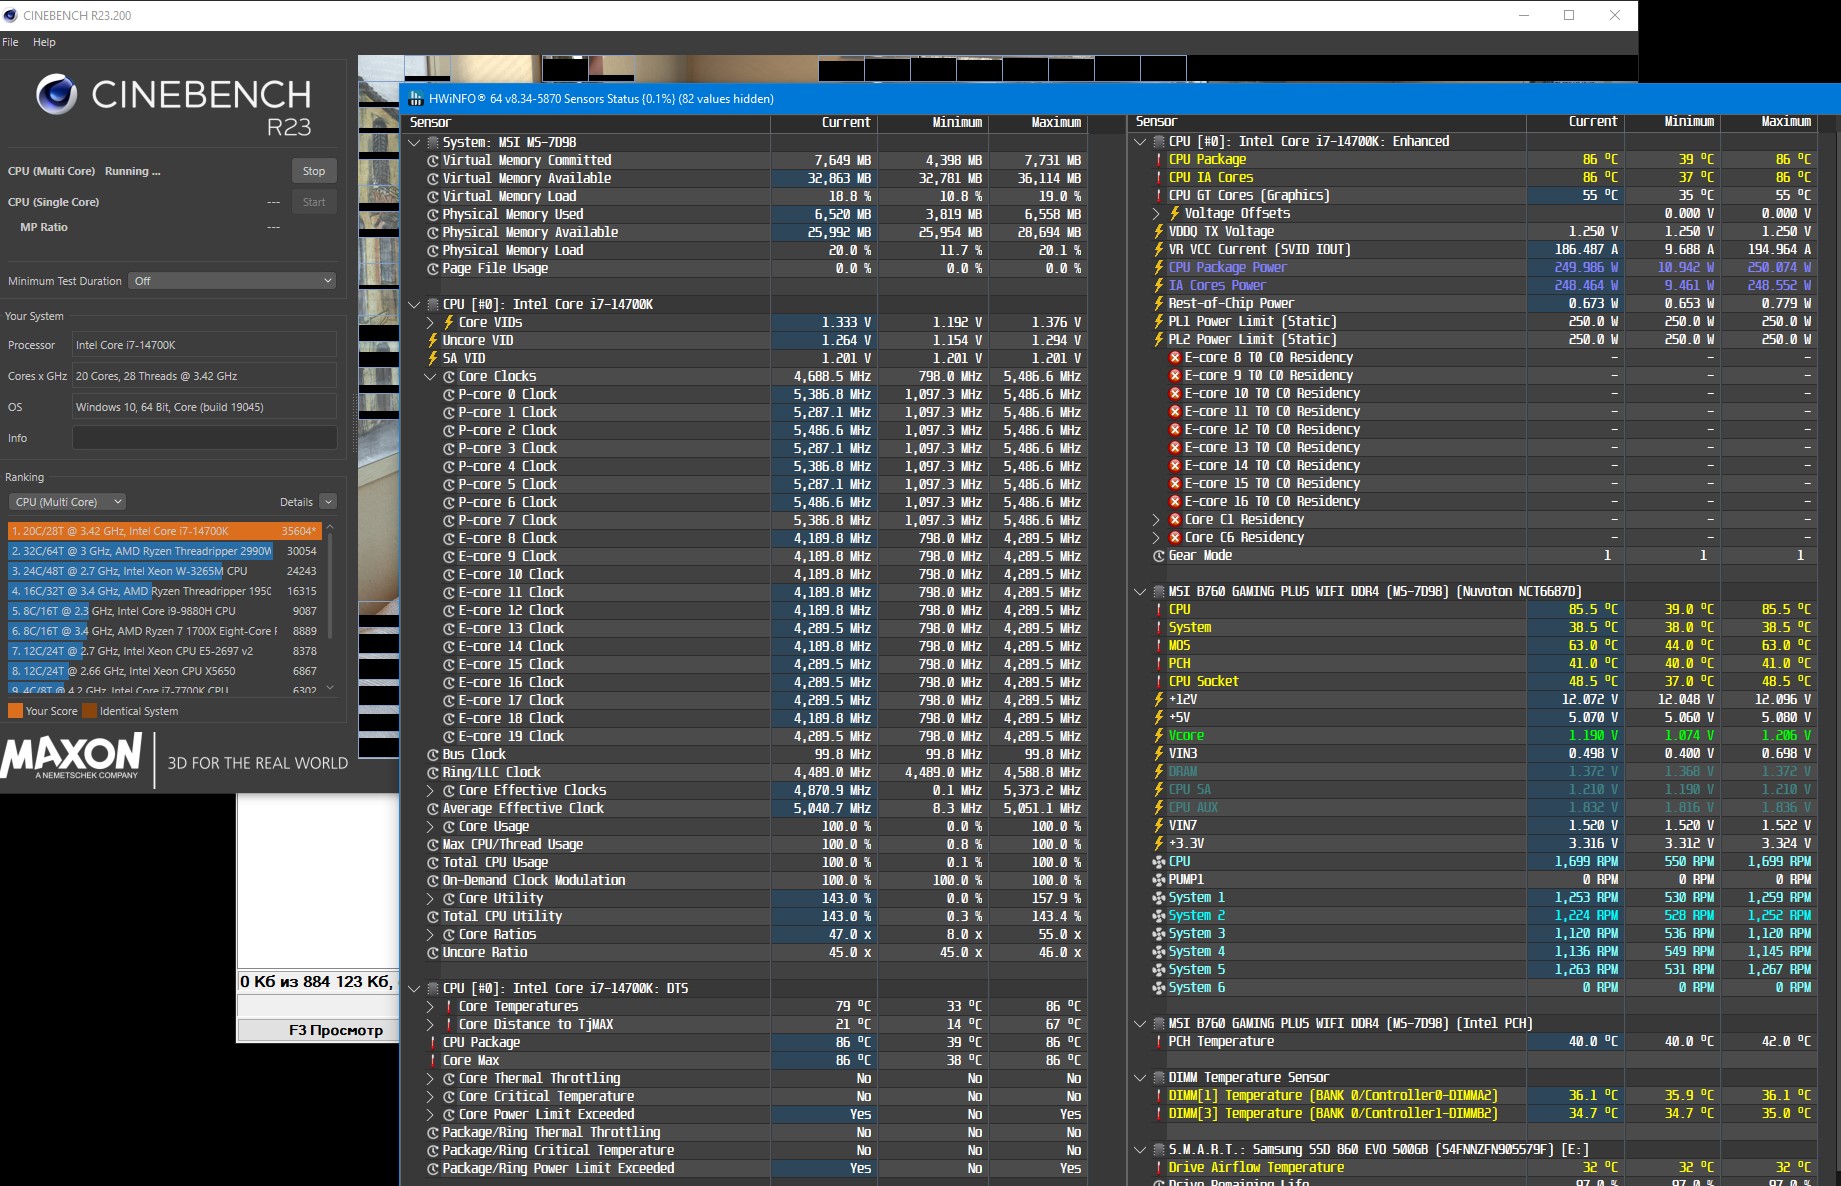Click the icon beside Page File Usage
This screenshot has height=1186, width=1841.
click(x=433, y=269)
